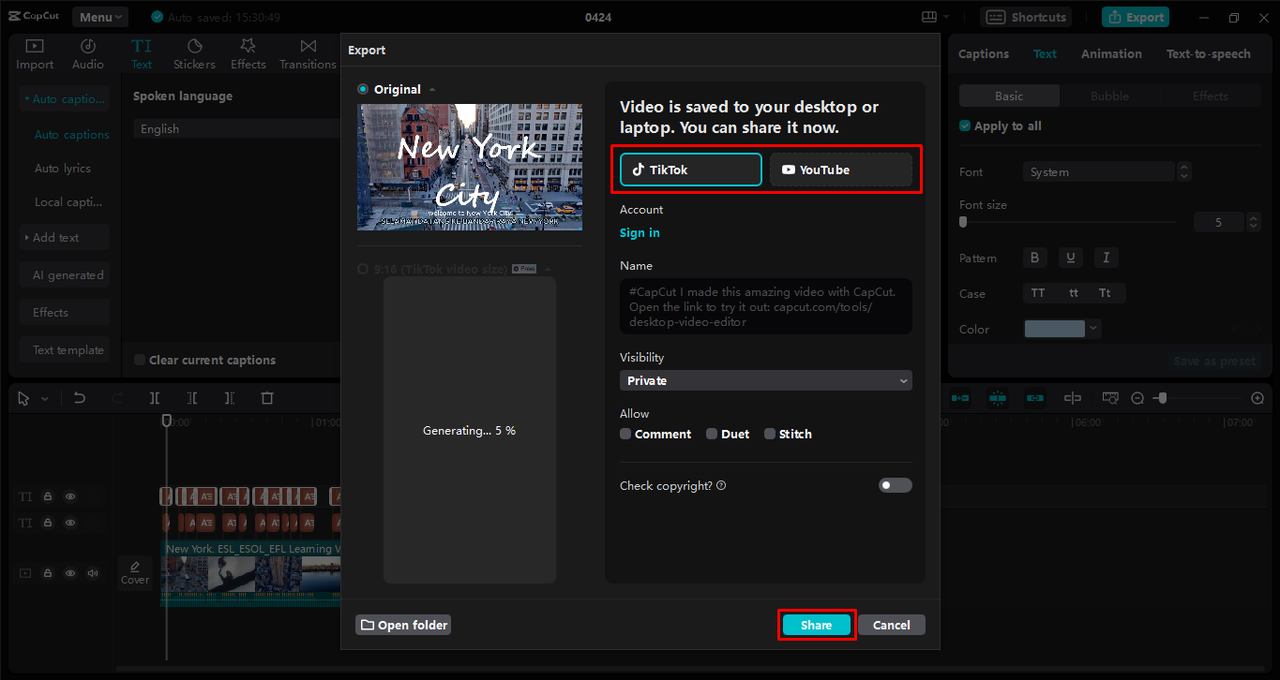Click the Font size slider handle
The width and height of the screenshot is (1280, 680).
(963, 222)
